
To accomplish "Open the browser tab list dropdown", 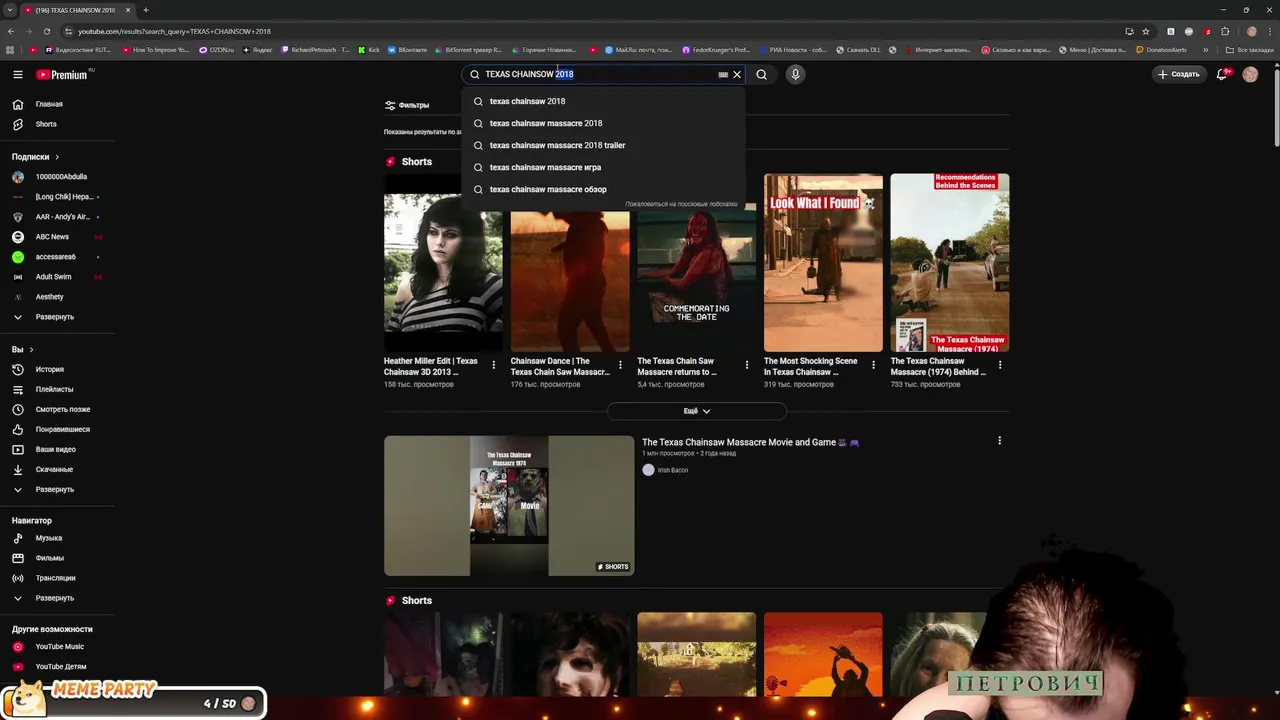I will click(x=10, y=10).
